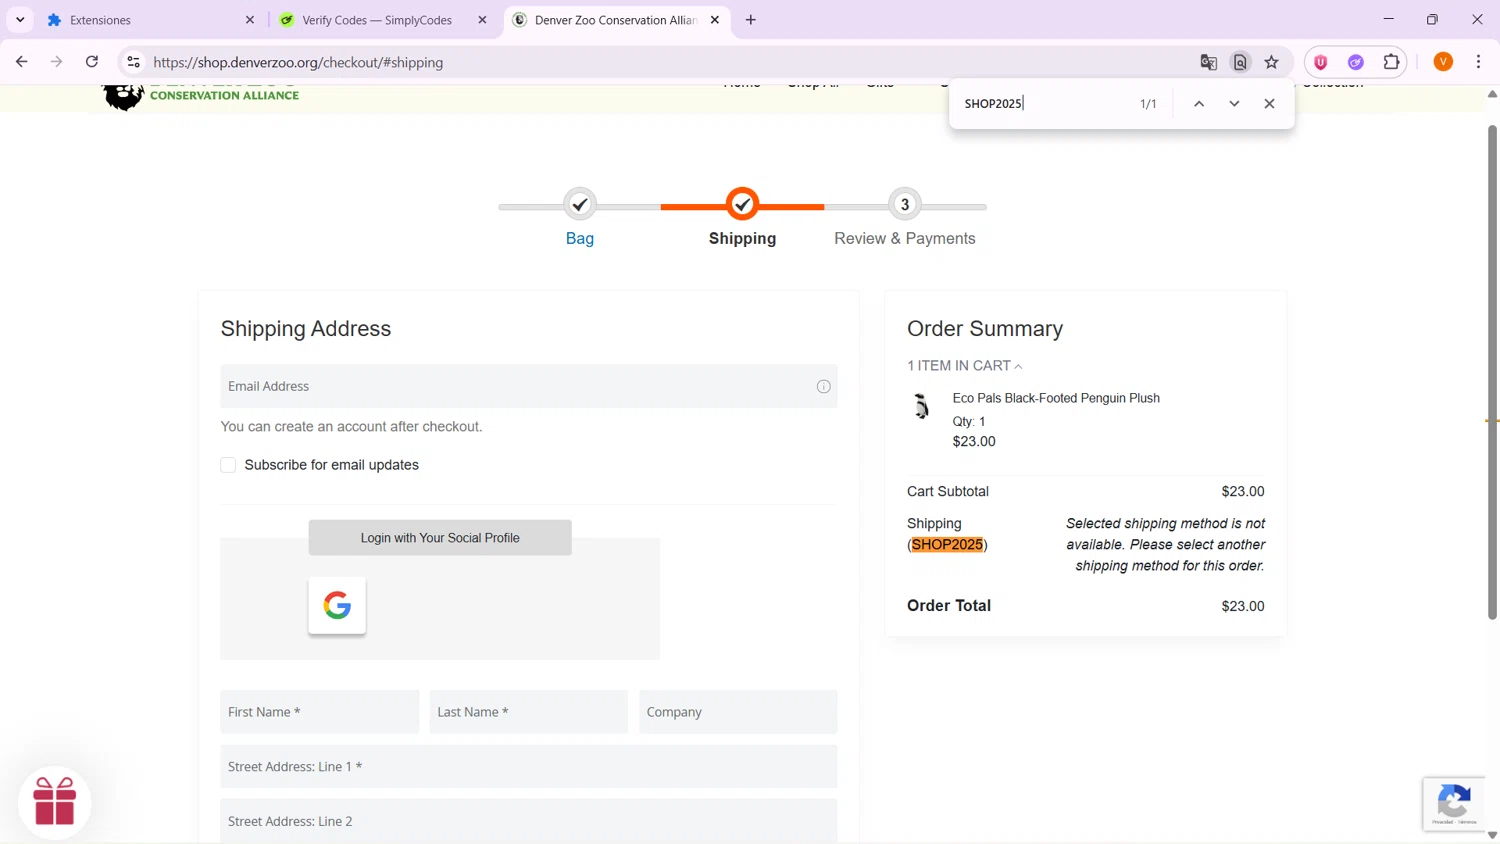Click the URL address bar
Screen dimensions: 1500x844
point(660,62)
